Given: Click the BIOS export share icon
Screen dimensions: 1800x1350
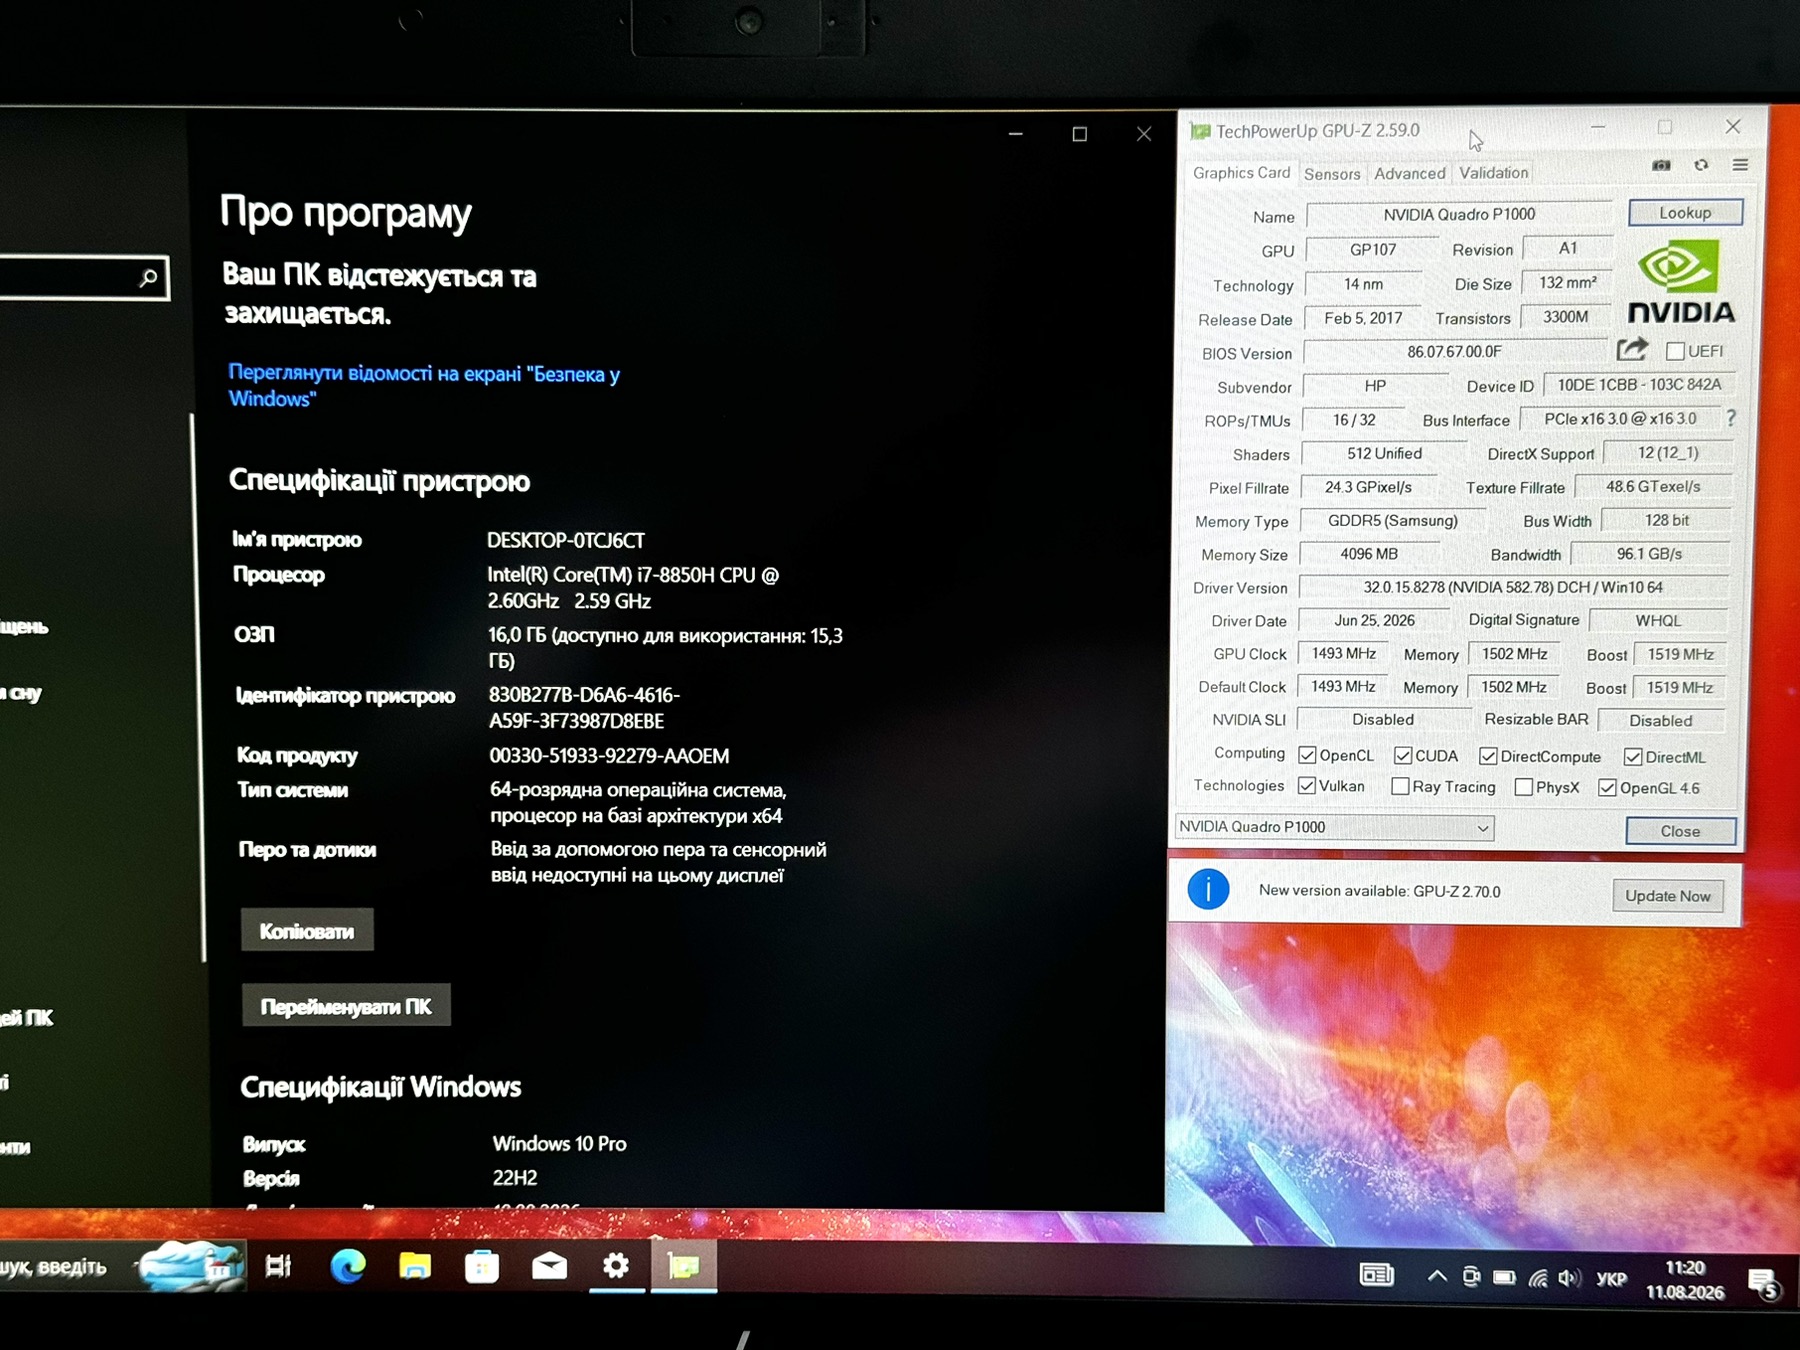Looking at the screenshot, I should (1632, 349).
